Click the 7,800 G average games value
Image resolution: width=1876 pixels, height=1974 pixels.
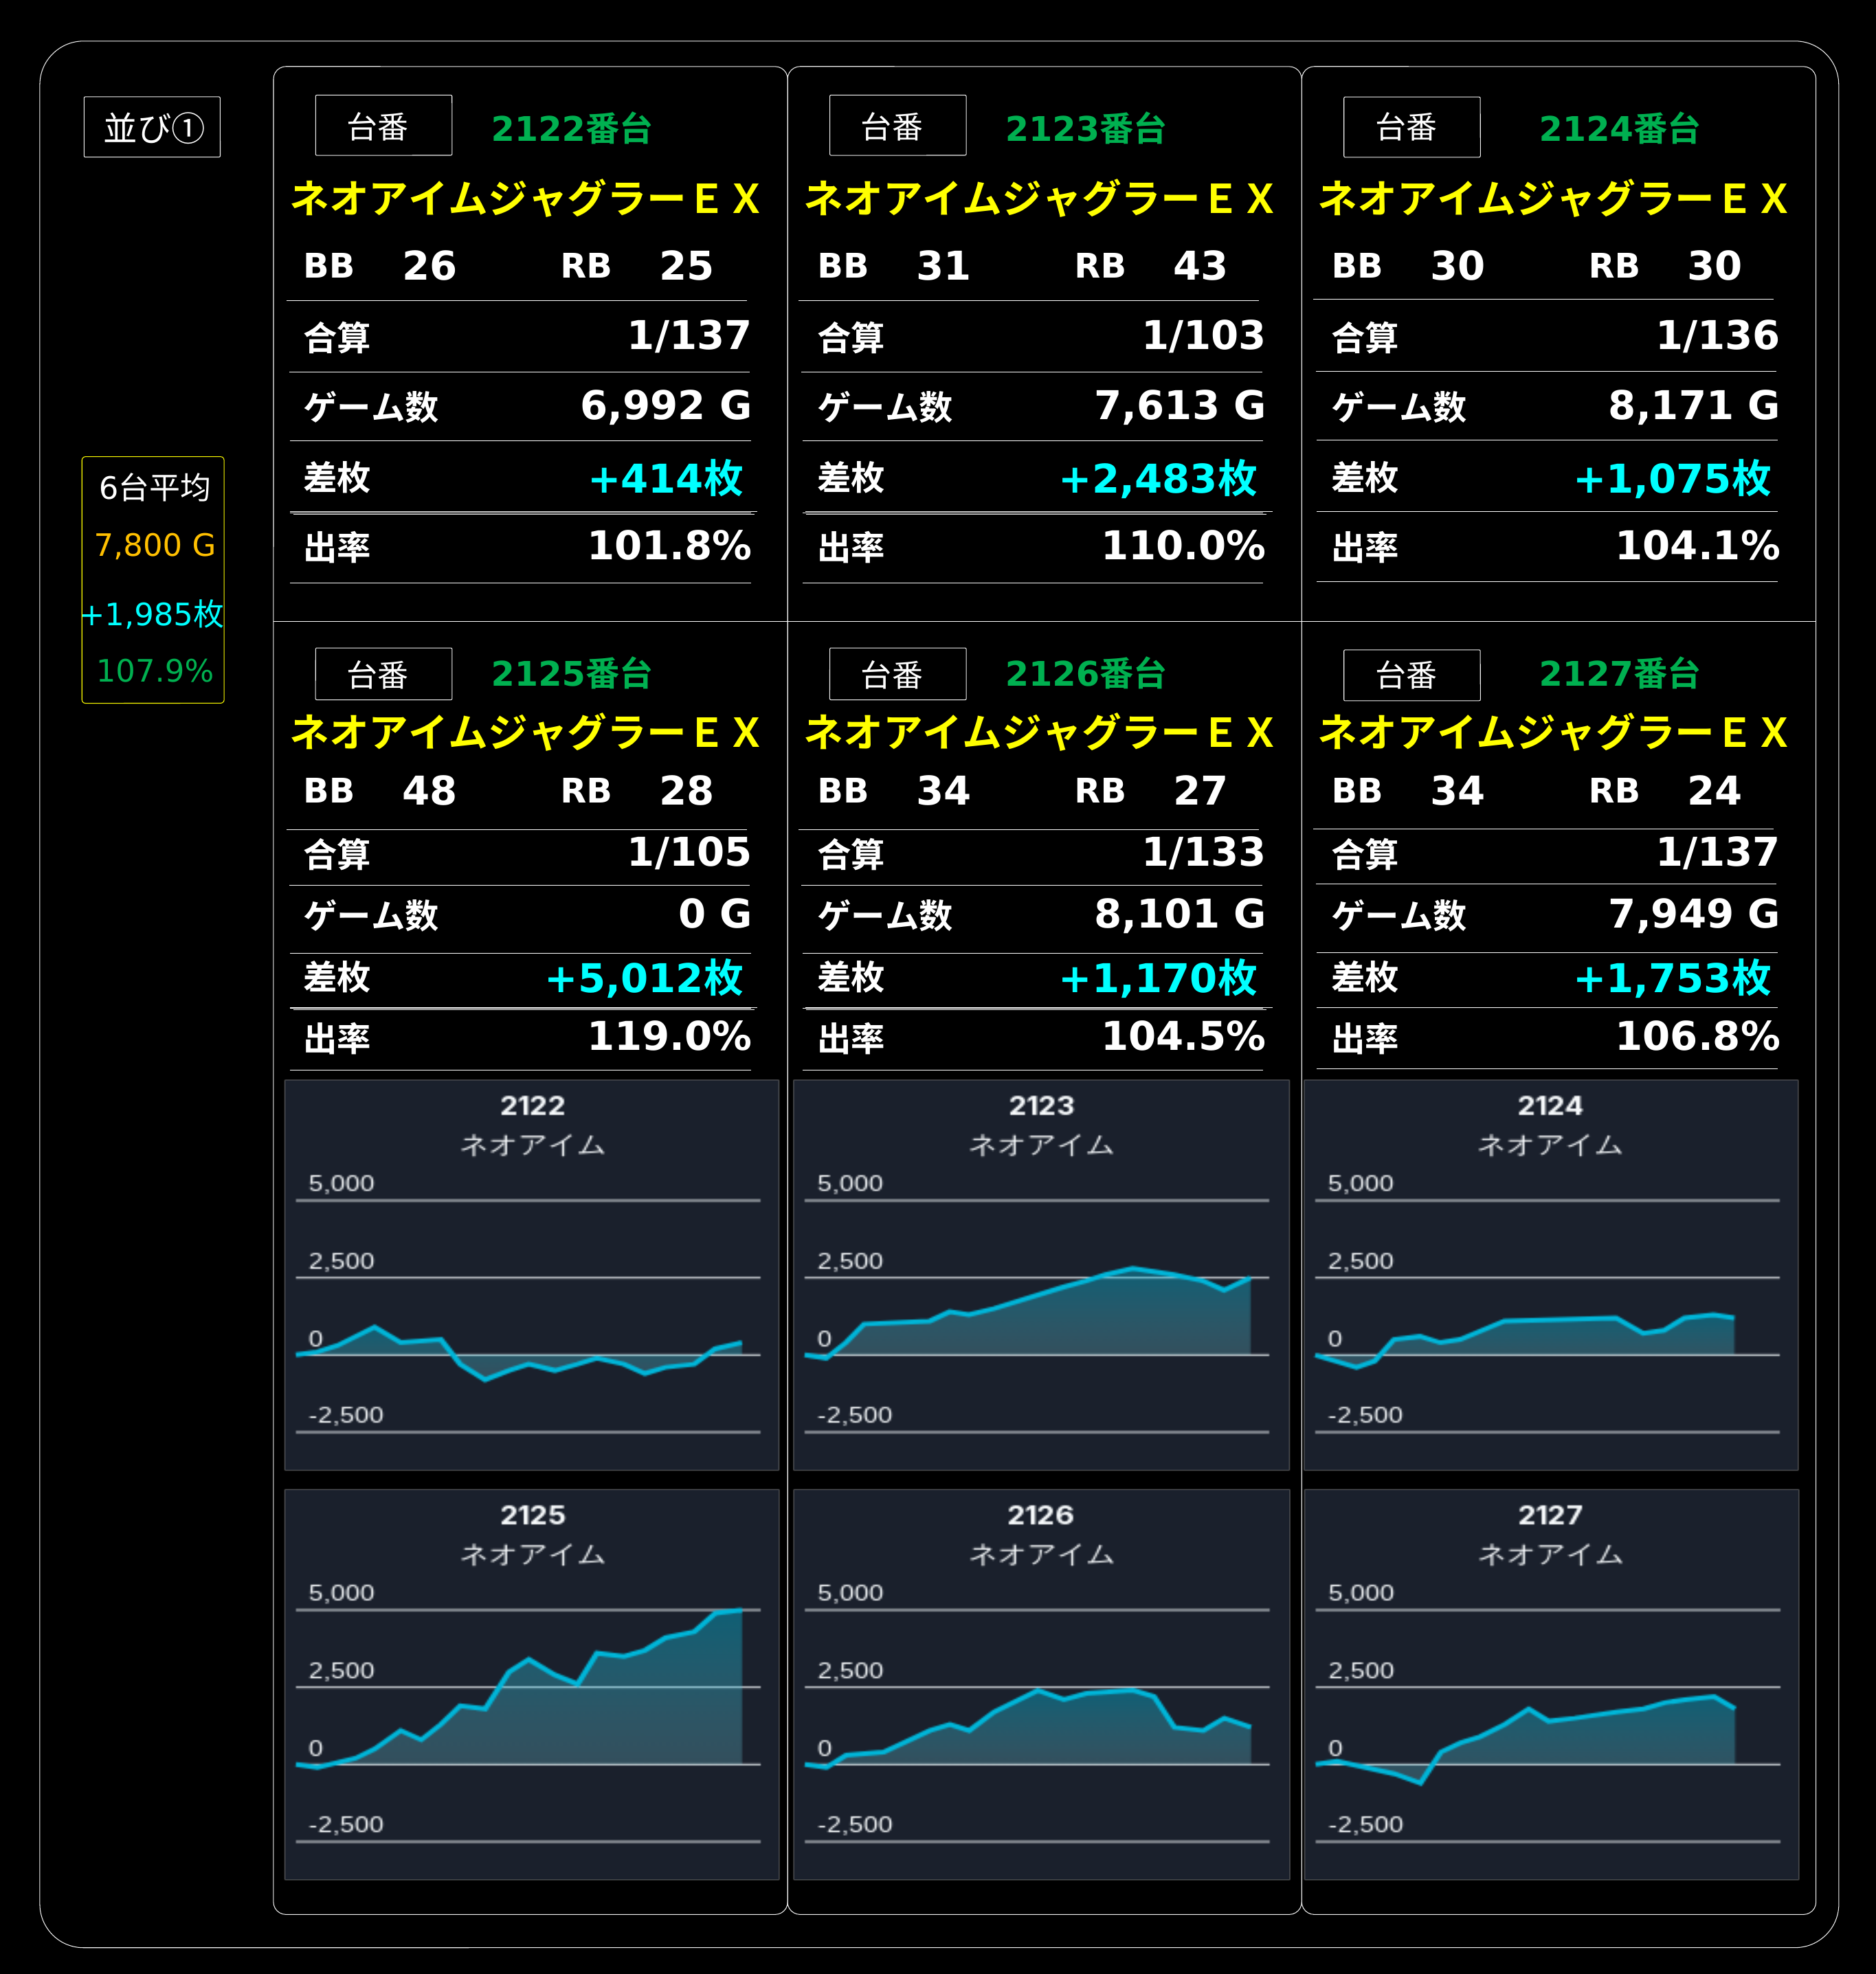pos(154,545)
